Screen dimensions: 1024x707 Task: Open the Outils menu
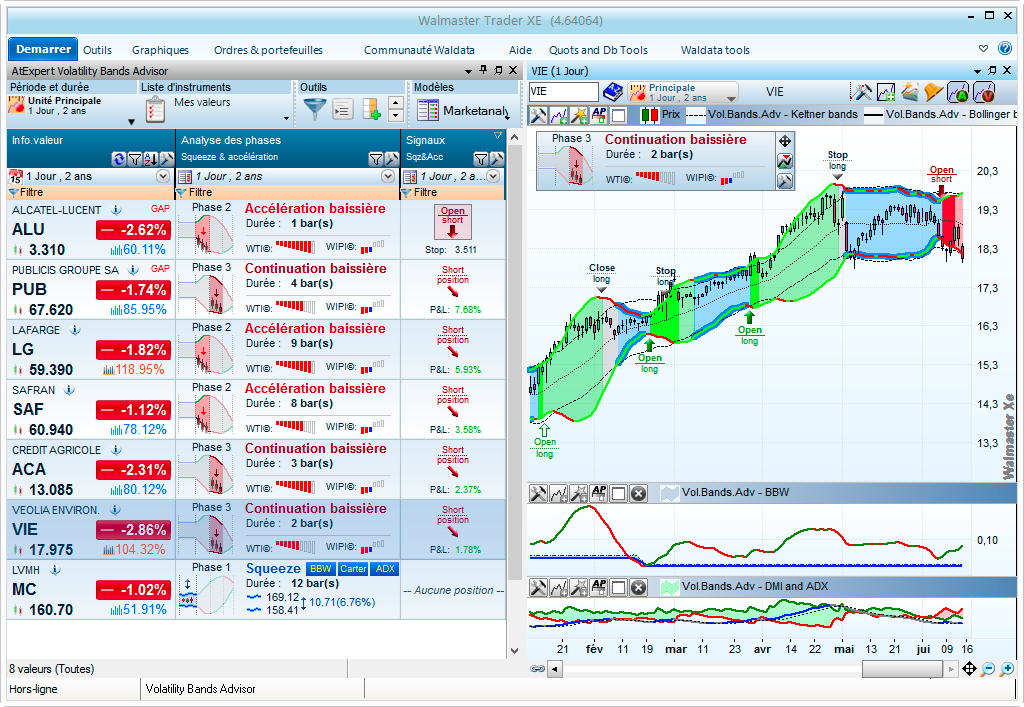[97, 50]
